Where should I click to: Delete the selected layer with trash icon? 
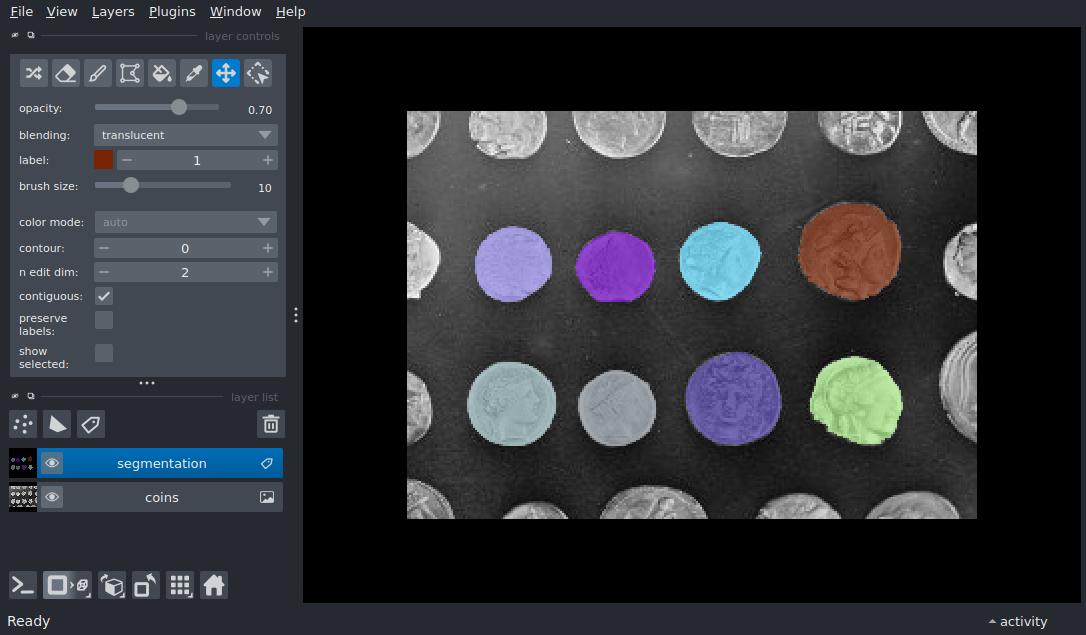pos(271,424)
